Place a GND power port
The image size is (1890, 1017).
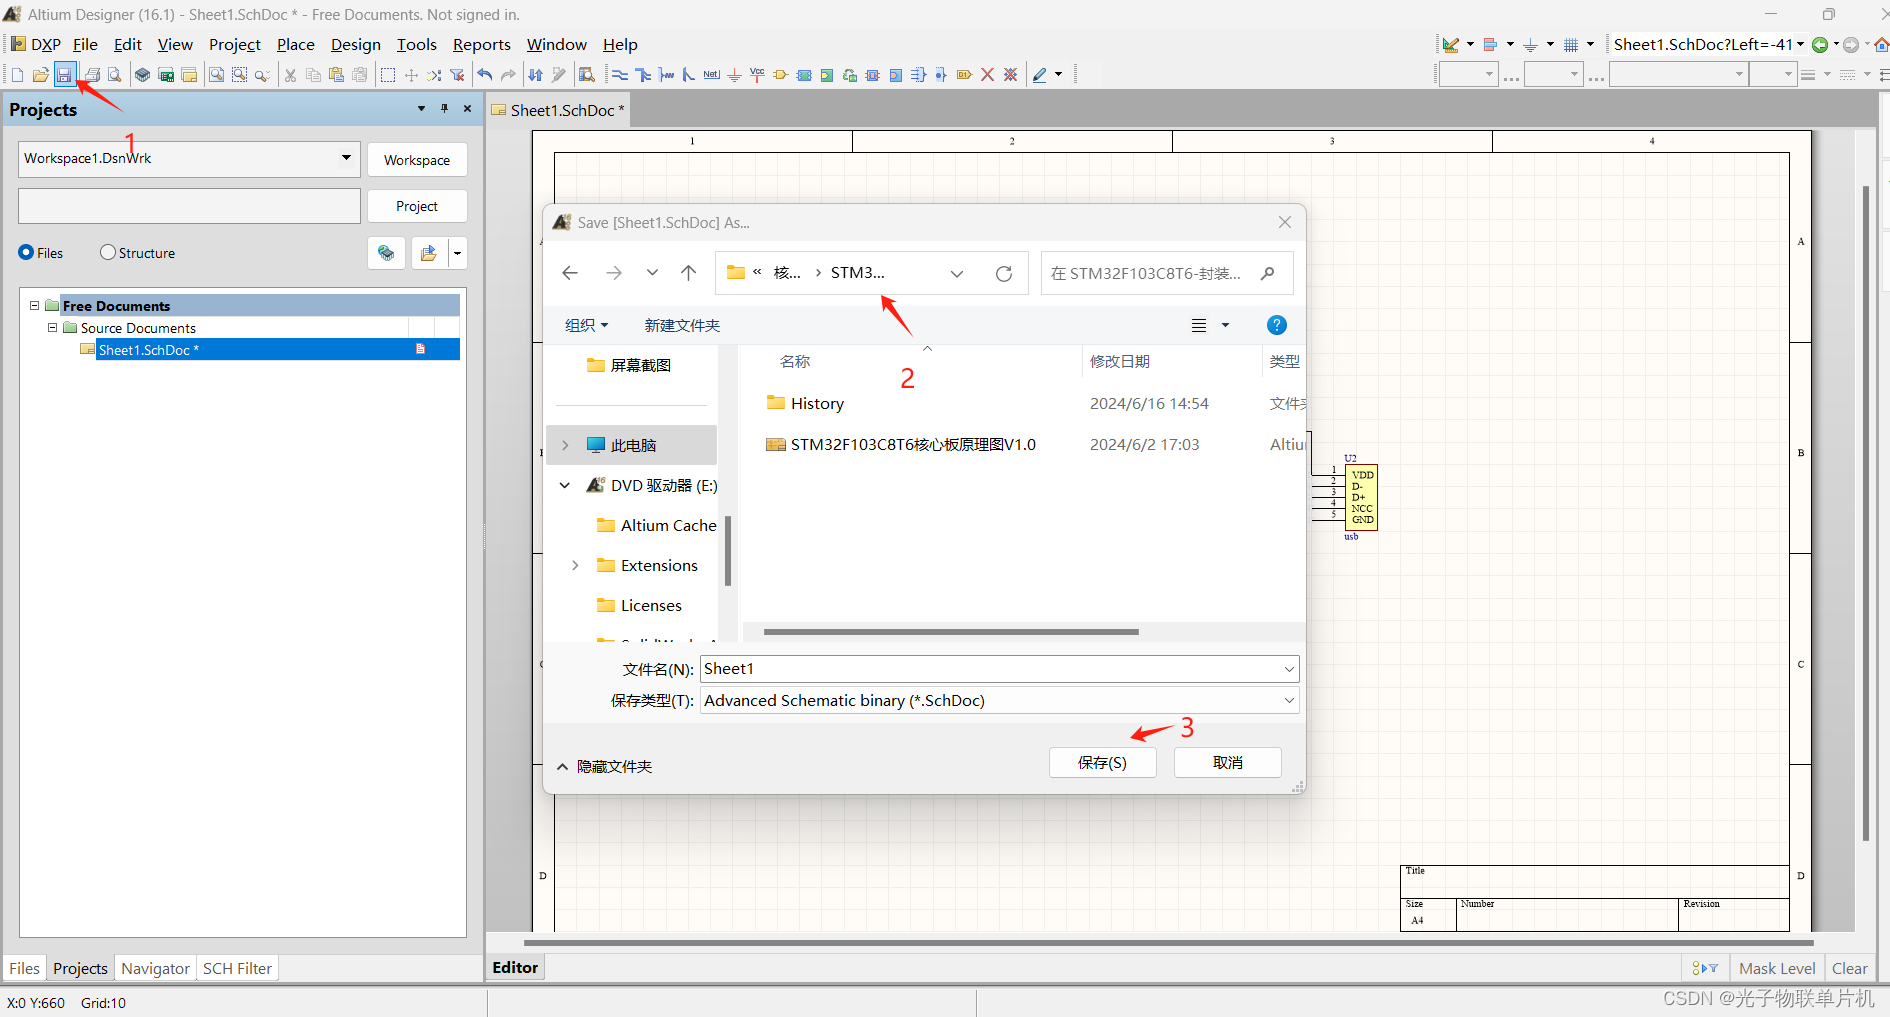tap(734, 75)
